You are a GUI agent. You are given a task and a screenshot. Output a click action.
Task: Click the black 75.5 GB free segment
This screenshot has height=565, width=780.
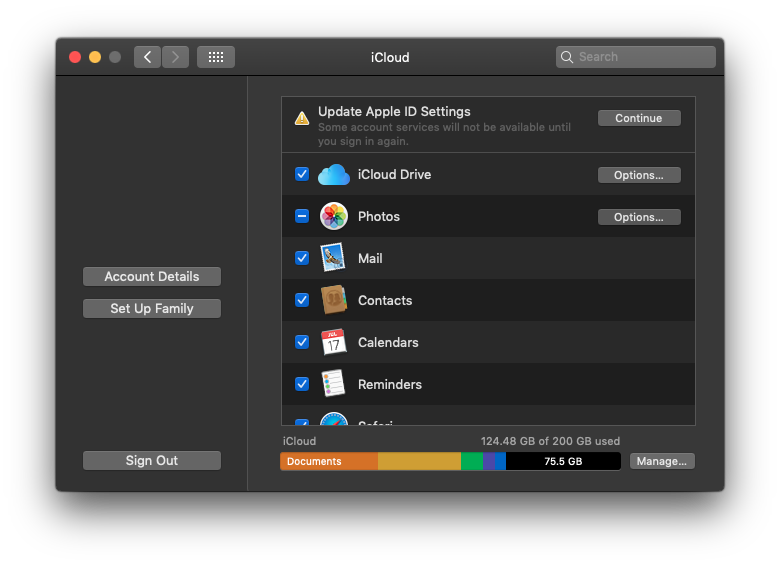tap(563, 461)
